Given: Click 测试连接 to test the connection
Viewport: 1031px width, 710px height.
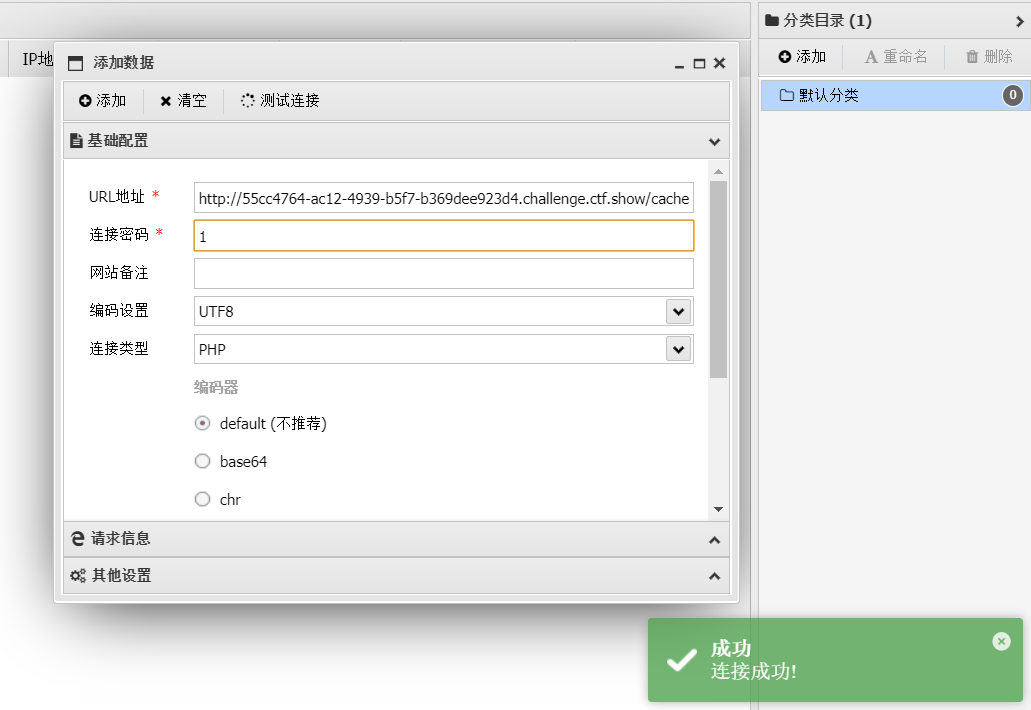Looking at the screenshot, I should click(280, 101).
